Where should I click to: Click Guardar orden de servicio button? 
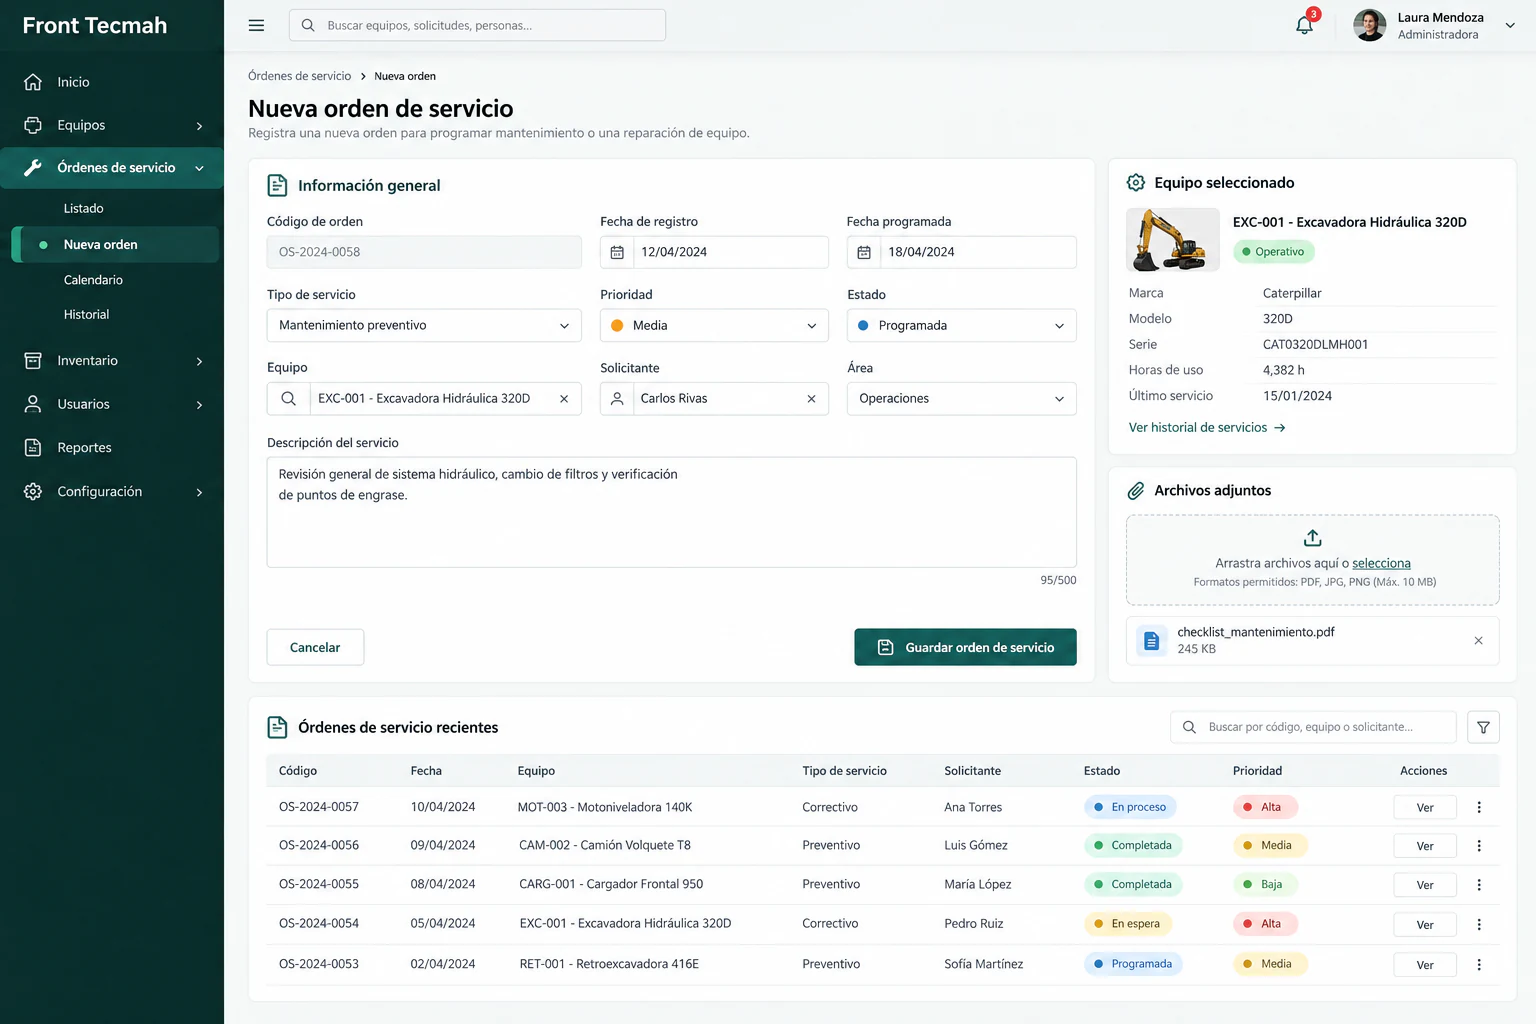click(x=965, y=647)
